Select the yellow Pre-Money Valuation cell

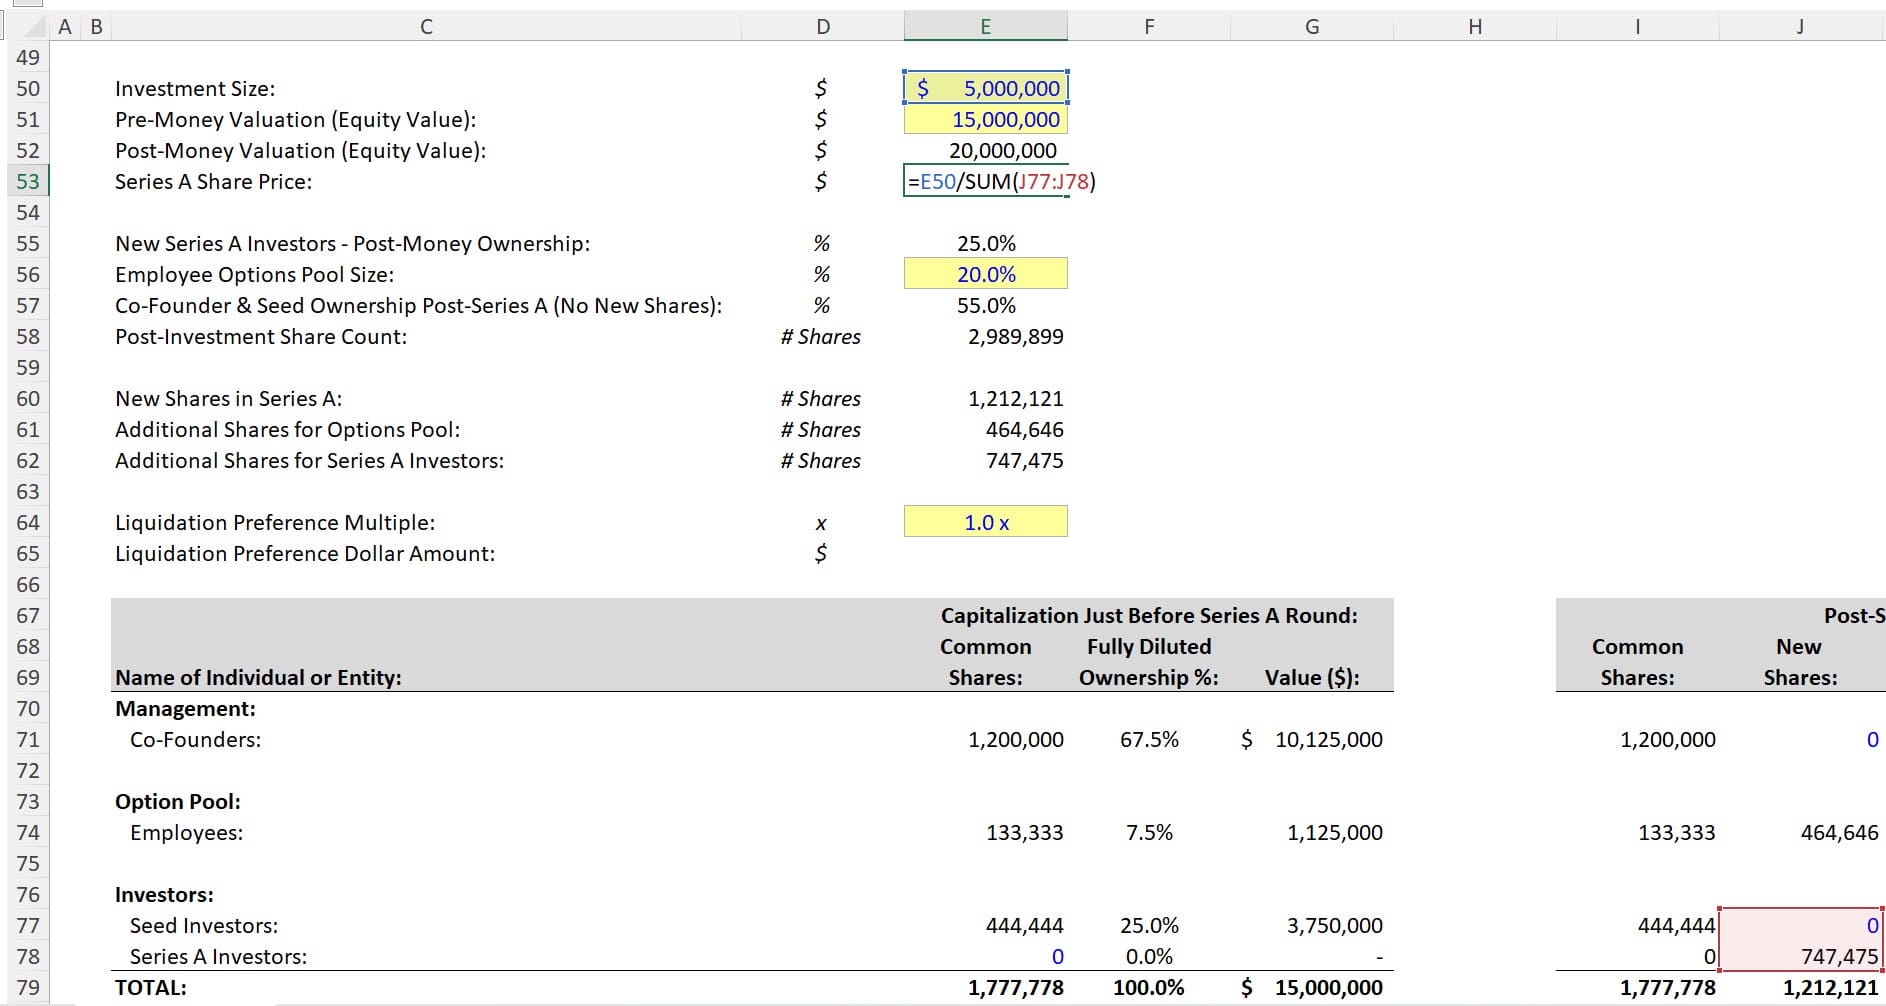[x=985, y=119]
